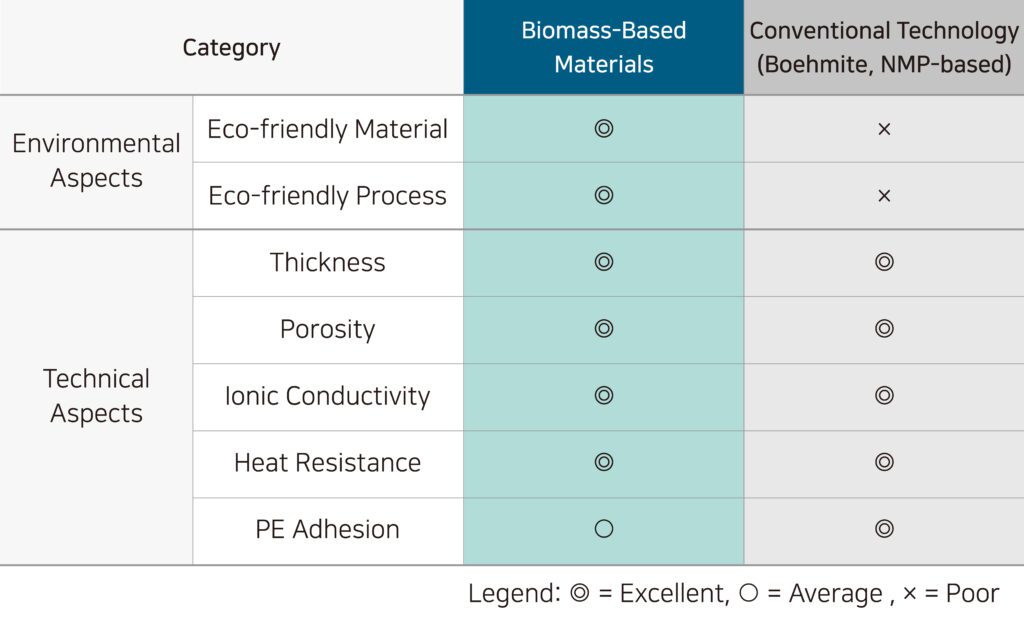Click the PE Adhesion row label

327,529
